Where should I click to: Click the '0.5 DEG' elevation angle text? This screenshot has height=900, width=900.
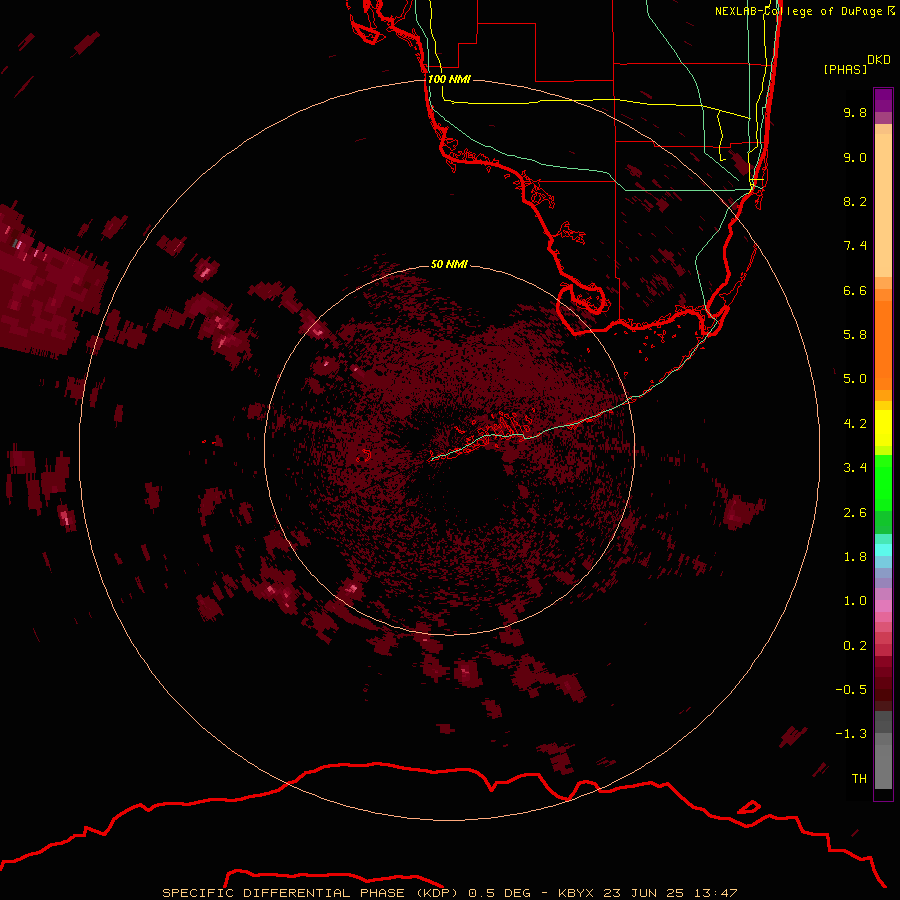point(501,893)
